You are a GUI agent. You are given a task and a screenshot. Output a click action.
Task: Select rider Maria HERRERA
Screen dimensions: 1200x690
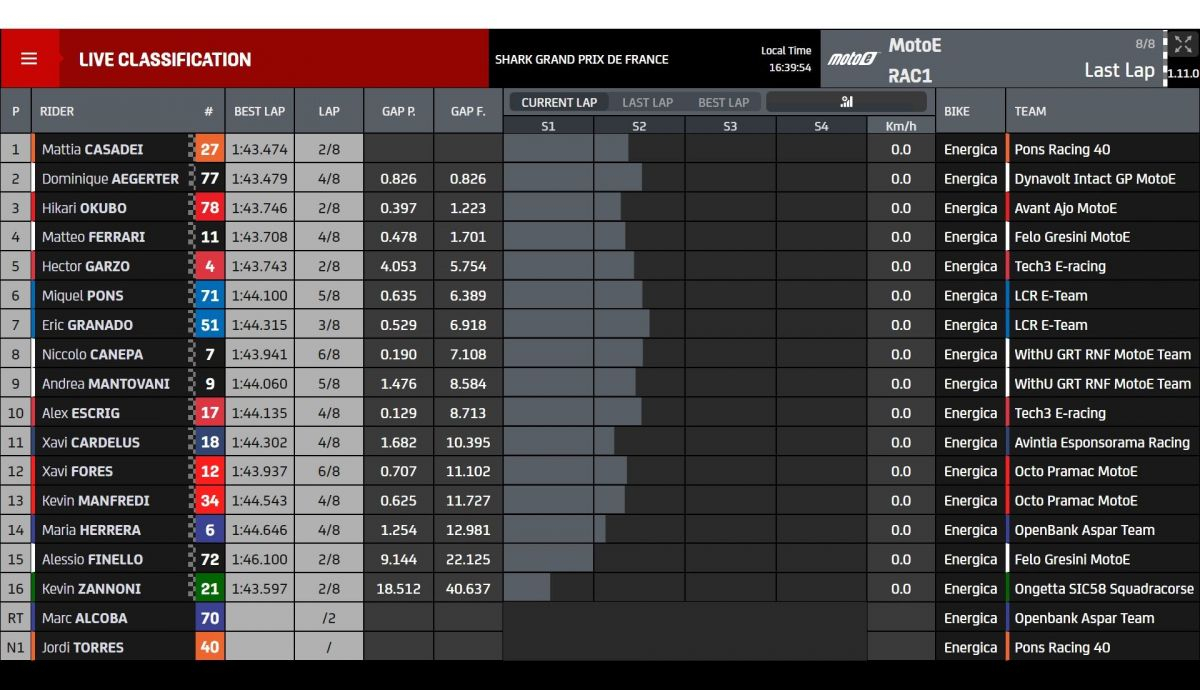[x=91, y=530]
